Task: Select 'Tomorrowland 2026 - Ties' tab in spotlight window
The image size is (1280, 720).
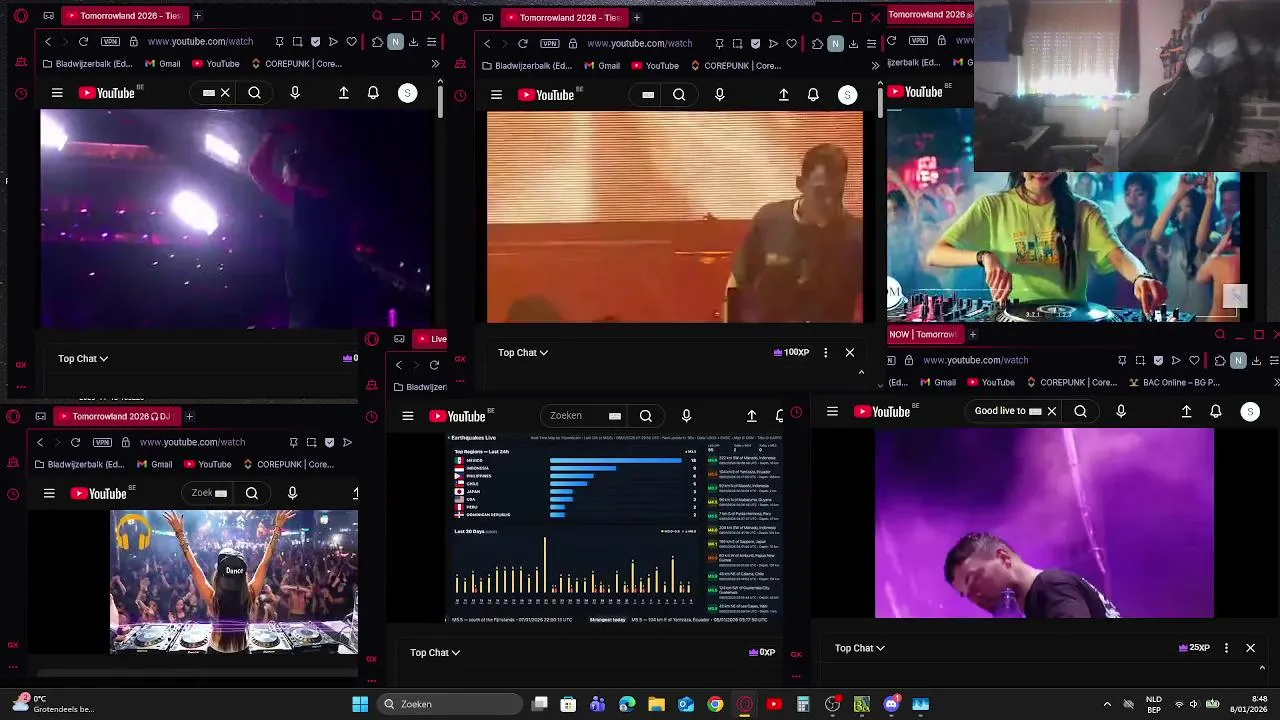Action: point(123,16)
